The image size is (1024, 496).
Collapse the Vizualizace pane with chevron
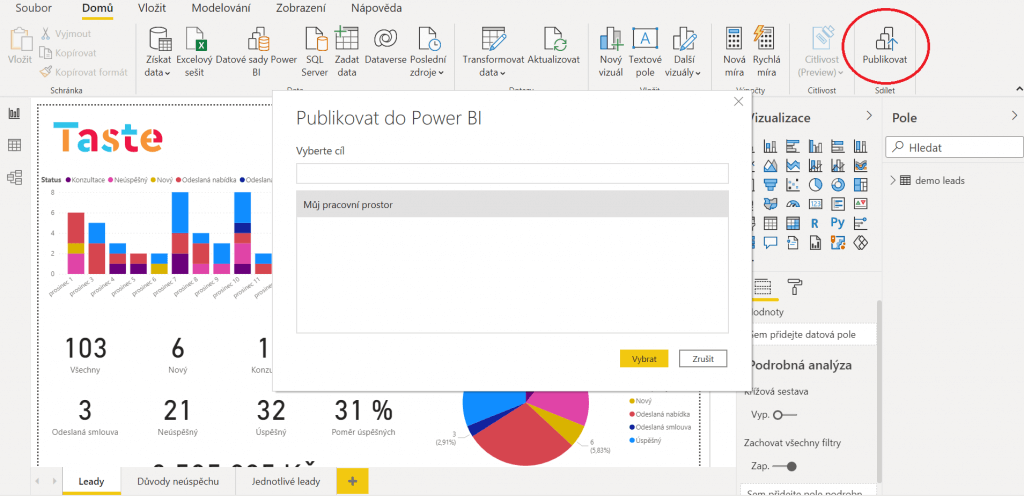tap(867, 117)
